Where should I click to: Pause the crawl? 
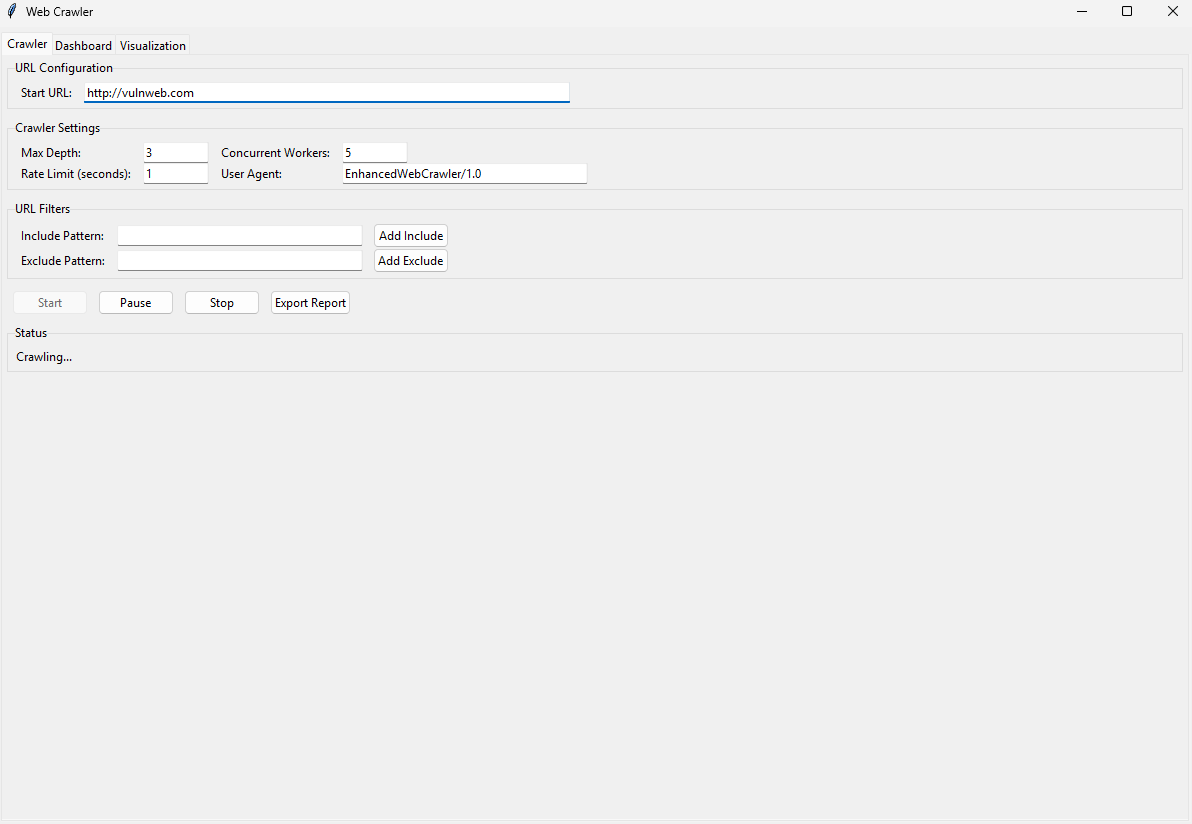(136, 303)
